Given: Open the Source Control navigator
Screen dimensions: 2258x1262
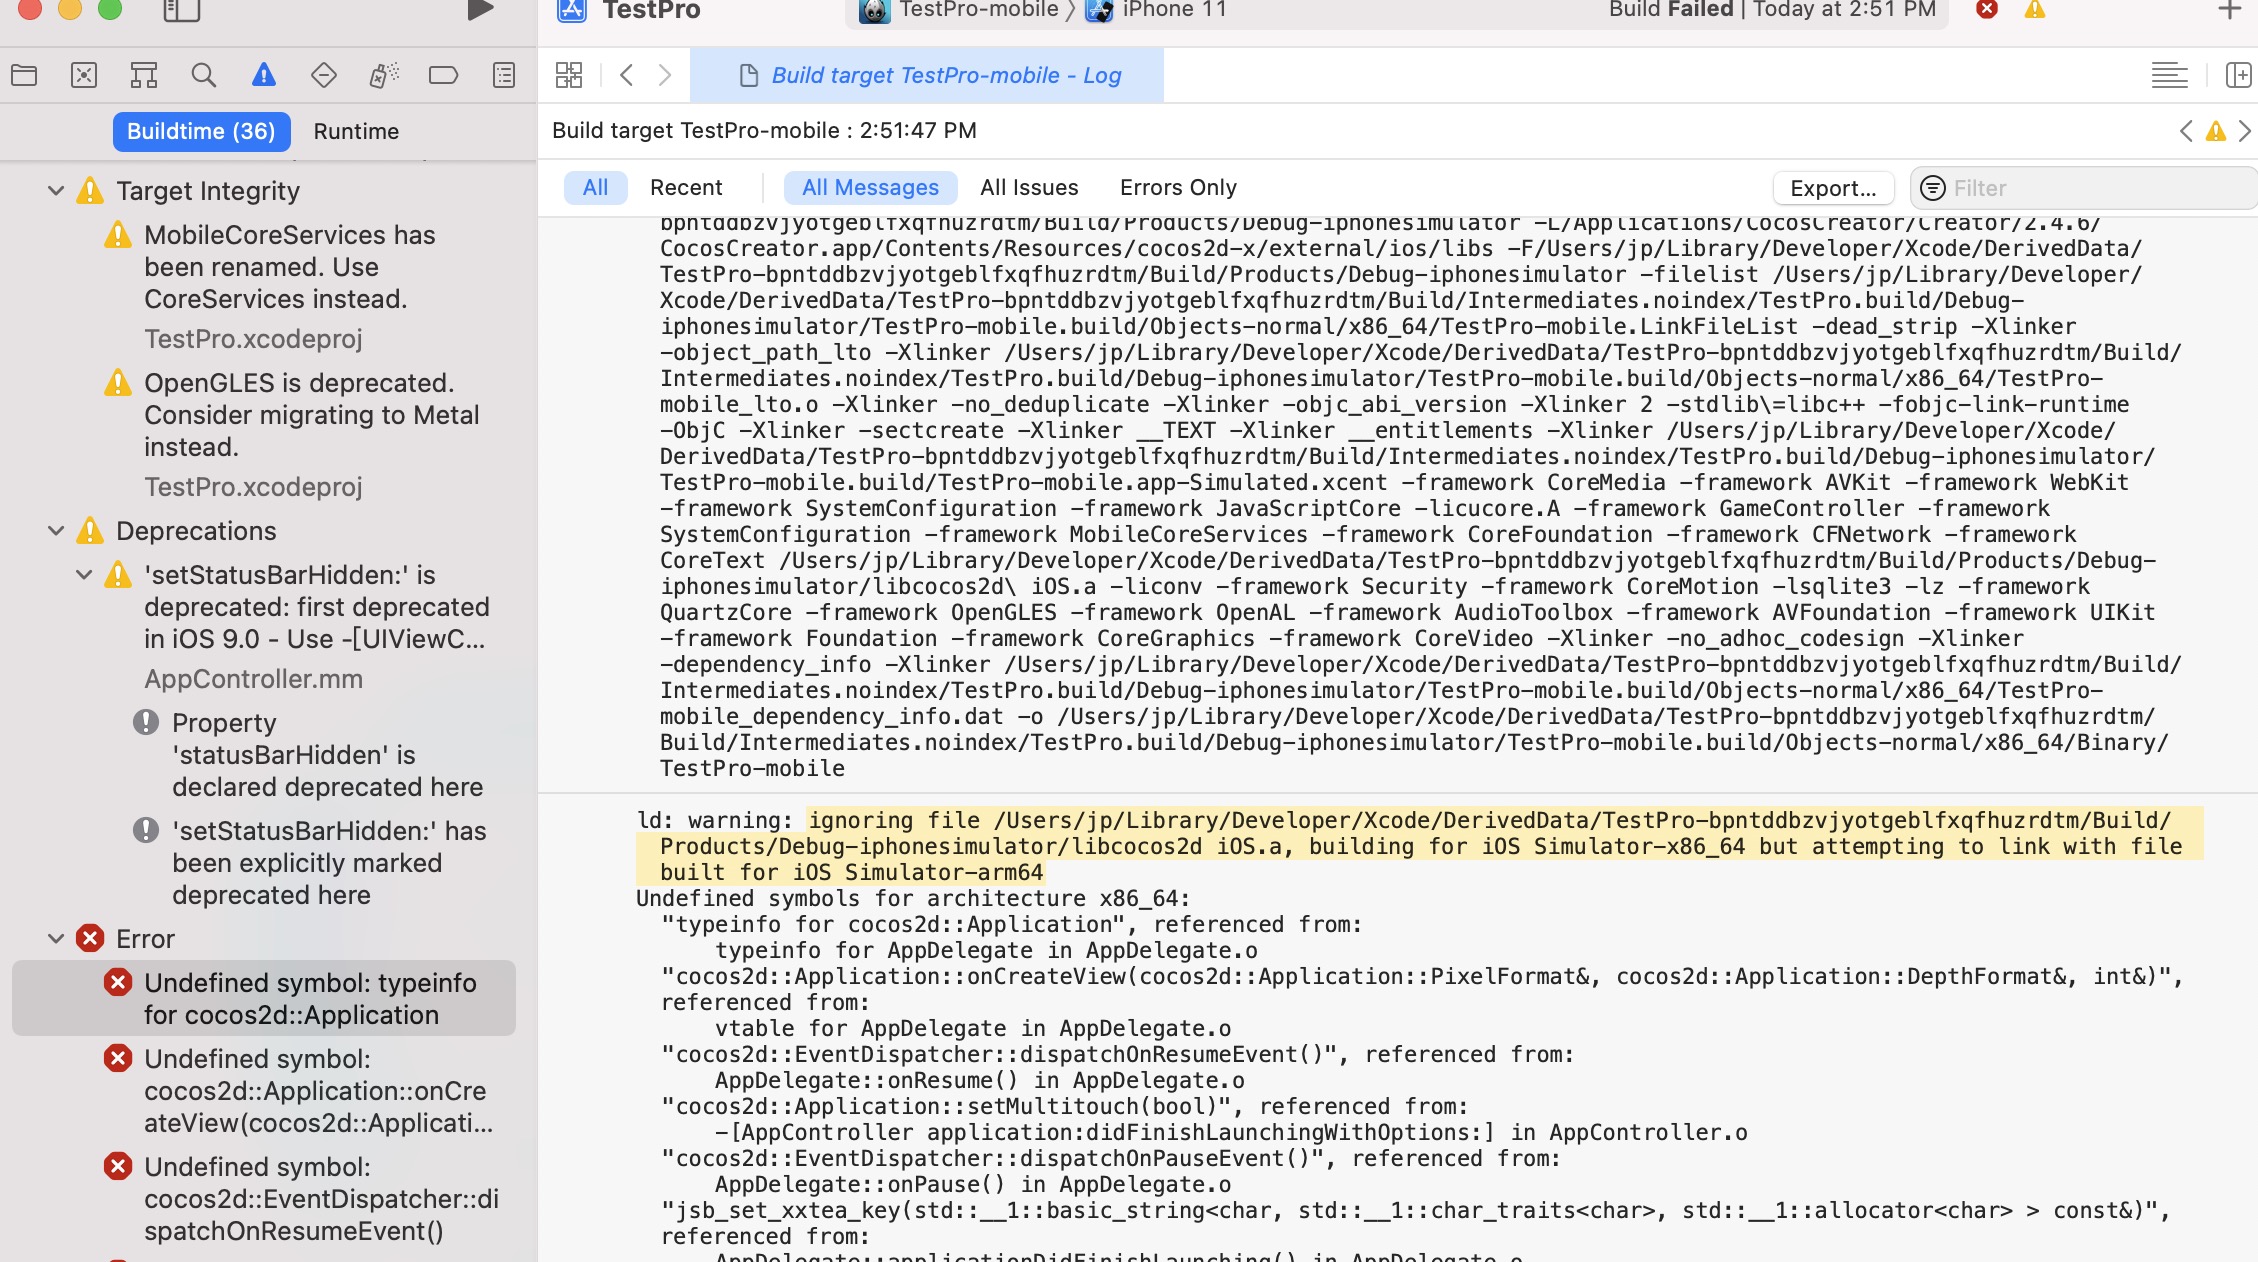Looking at the screenshot, I should [x=84, y=75].
